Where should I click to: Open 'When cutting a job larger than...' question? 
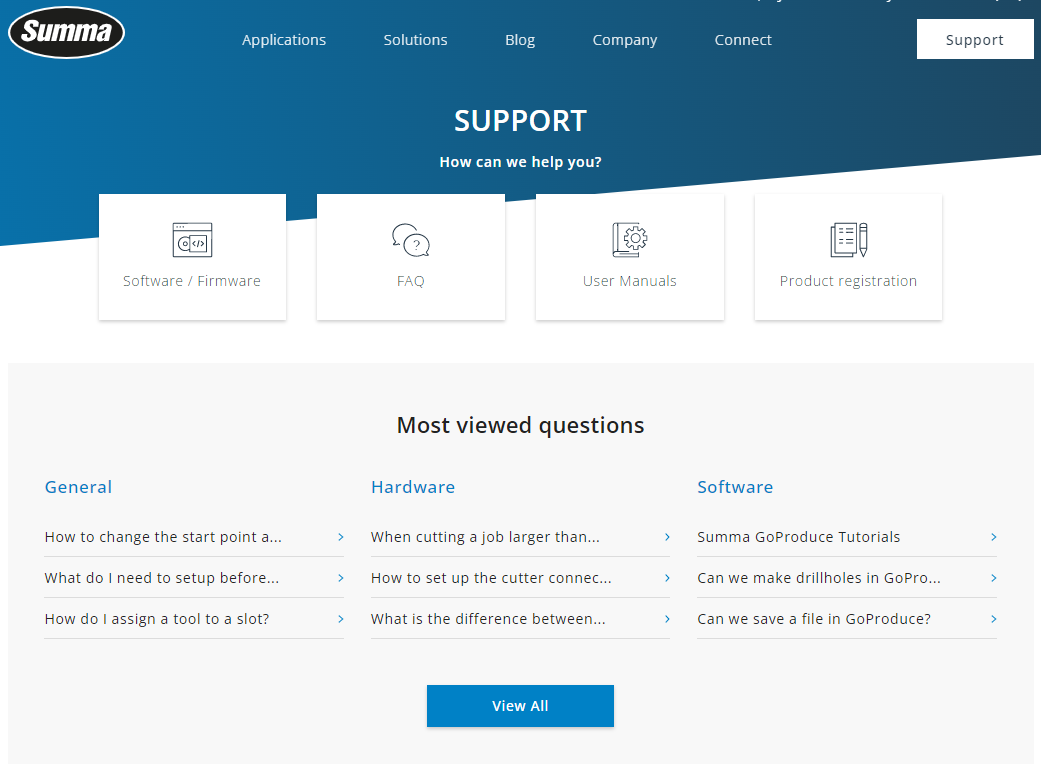click(x=520, y=537)
